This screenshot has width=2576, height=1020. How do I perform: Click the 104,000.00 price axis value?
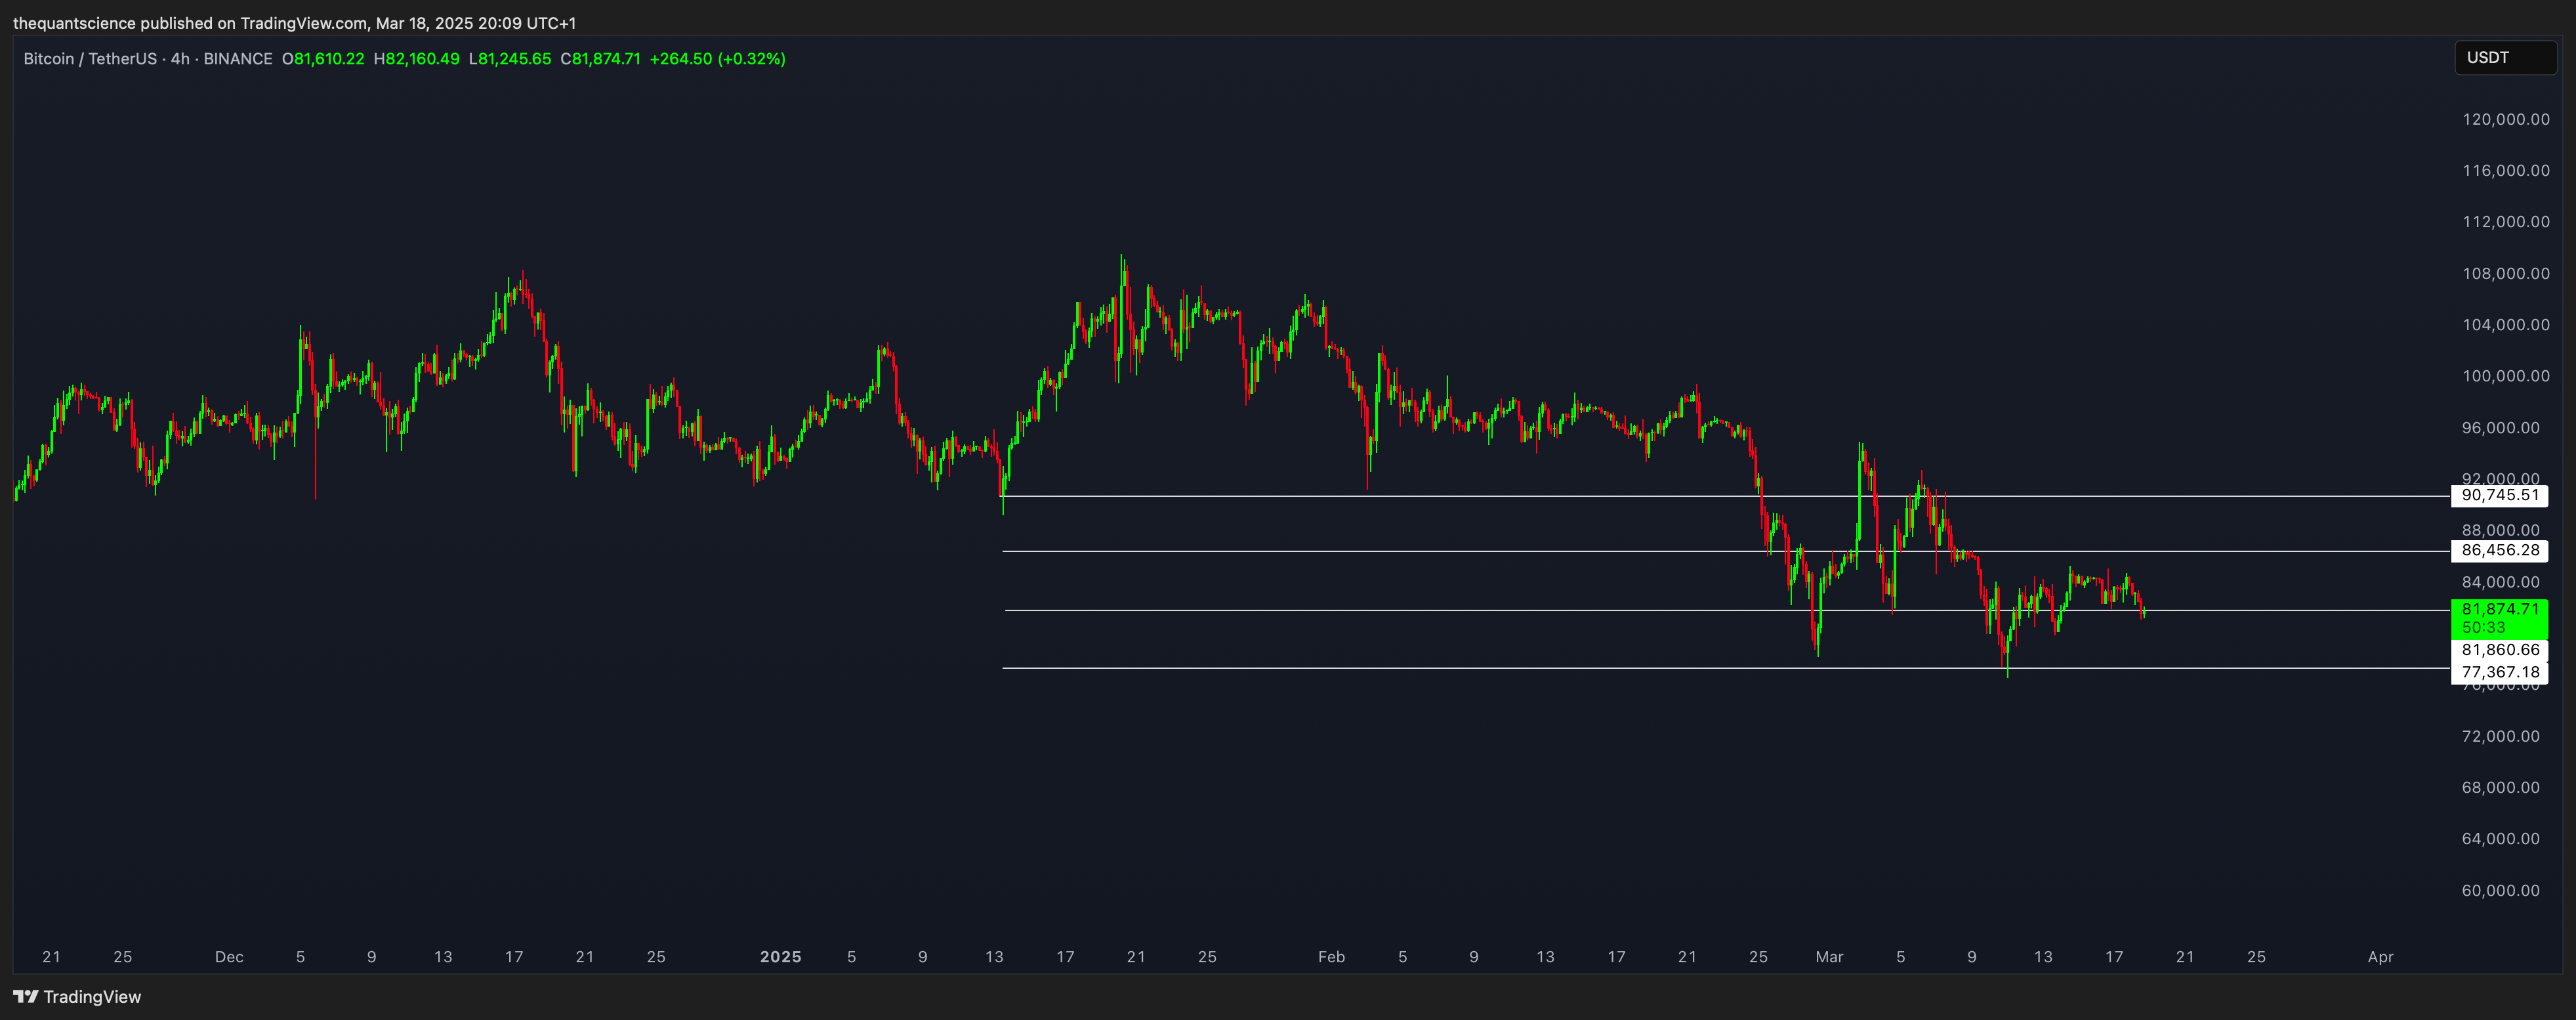point(2505,325)
